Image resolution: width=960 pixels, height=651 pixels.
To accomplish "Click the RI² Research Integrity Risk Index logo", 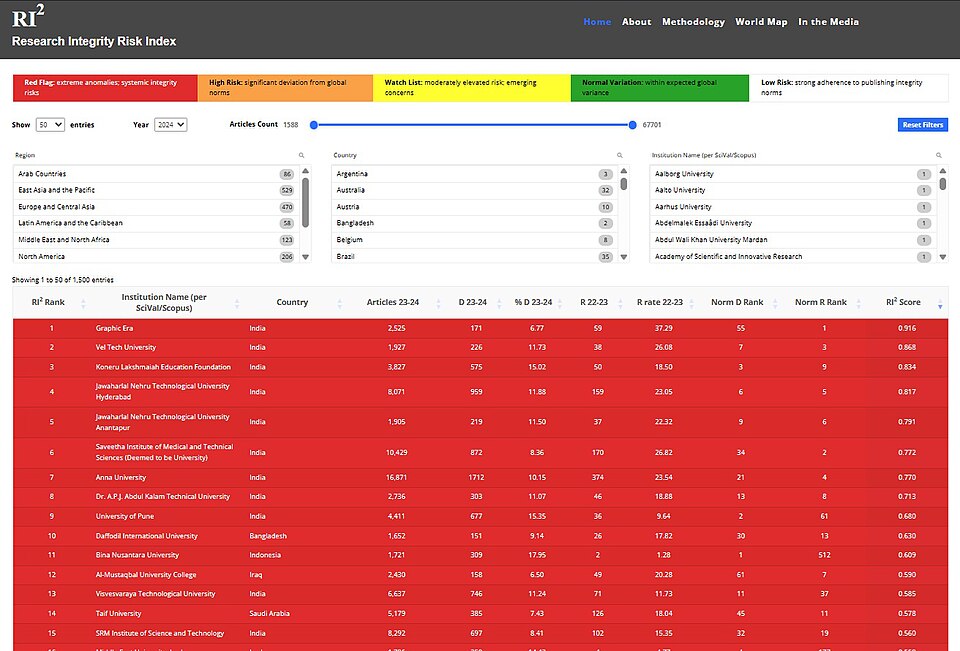I will pyautogui.click(x=94, y=26).
